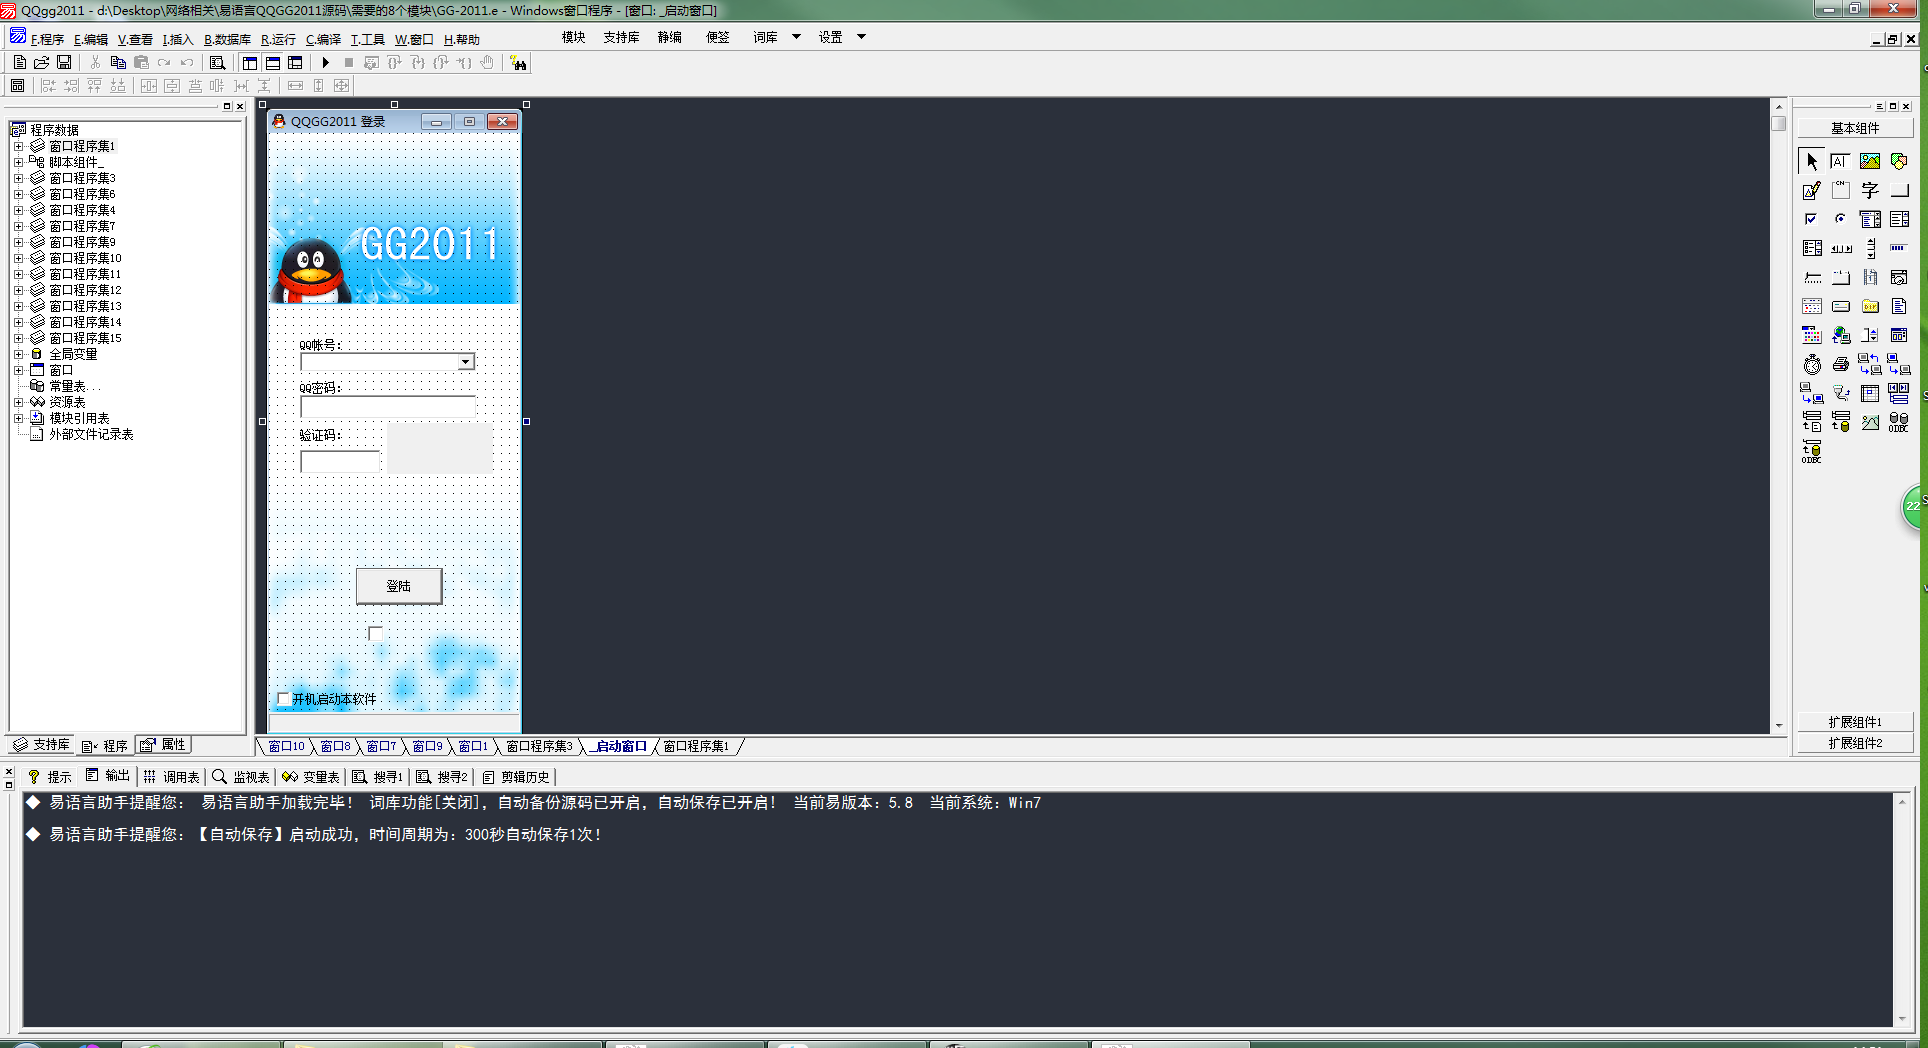
Task: Expand the 全局变量 tree node
Action: tap(18, 354)
